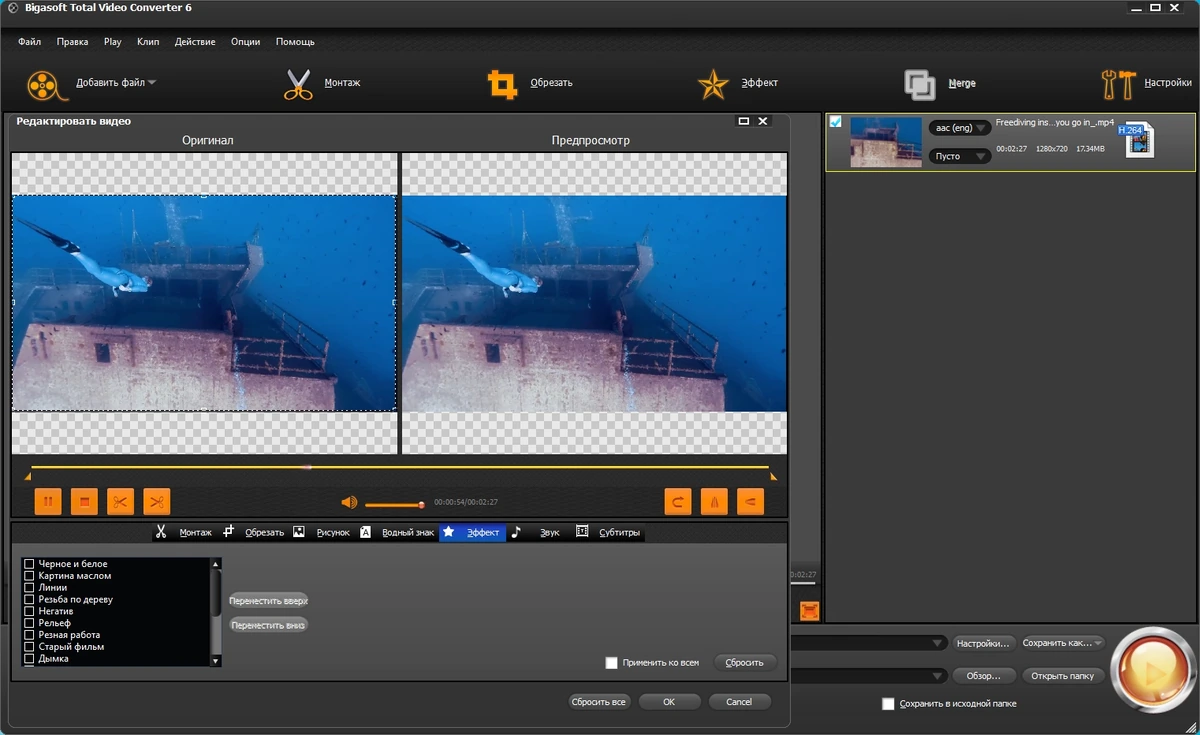Click the Сбросить все button
Viewport: 1200px width, 735px height.
[599, 702]
